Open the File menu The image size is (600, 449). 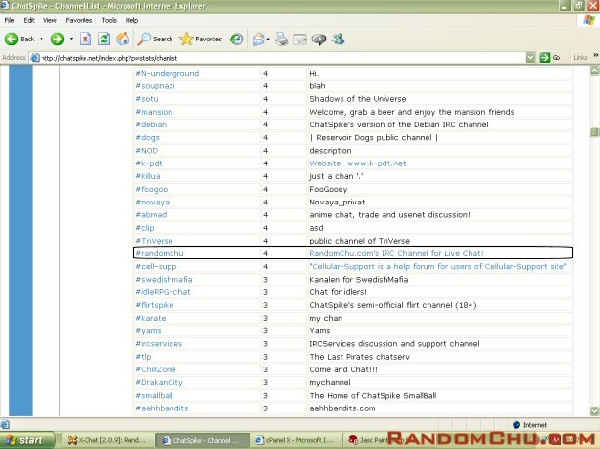point(10,20)
